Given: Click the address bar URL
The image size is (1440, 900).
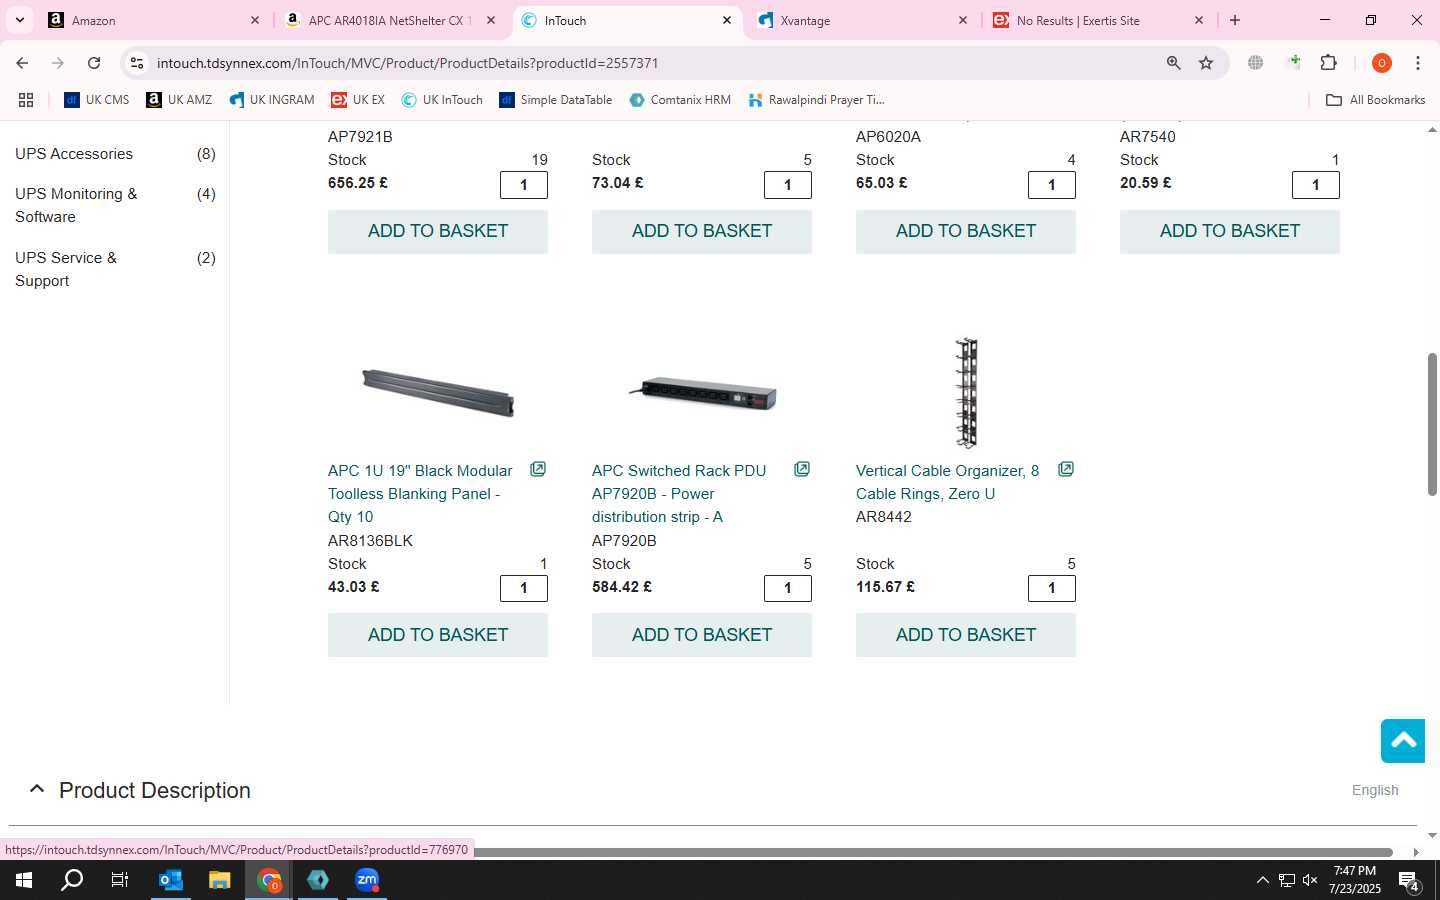Looking at the screenshot, I should tap(407, 63).
